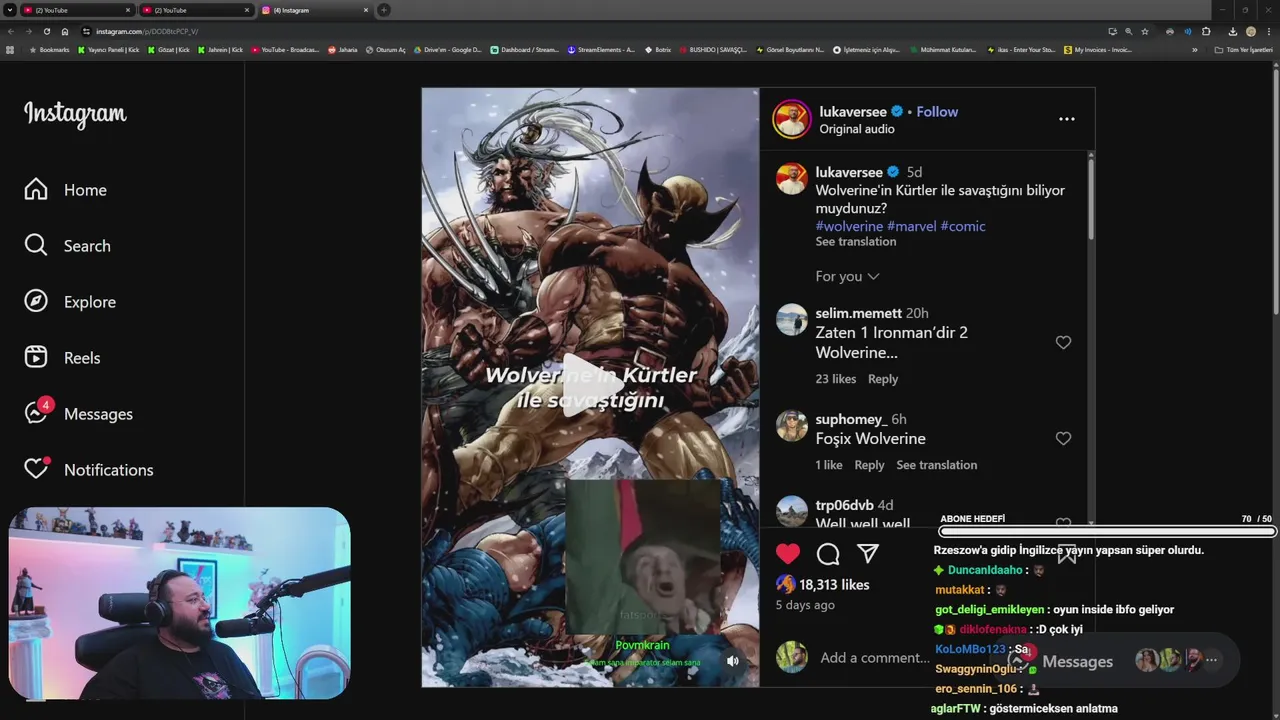View 23 likes on selim.memett comment
The image size is (1280, 720).
836,379
